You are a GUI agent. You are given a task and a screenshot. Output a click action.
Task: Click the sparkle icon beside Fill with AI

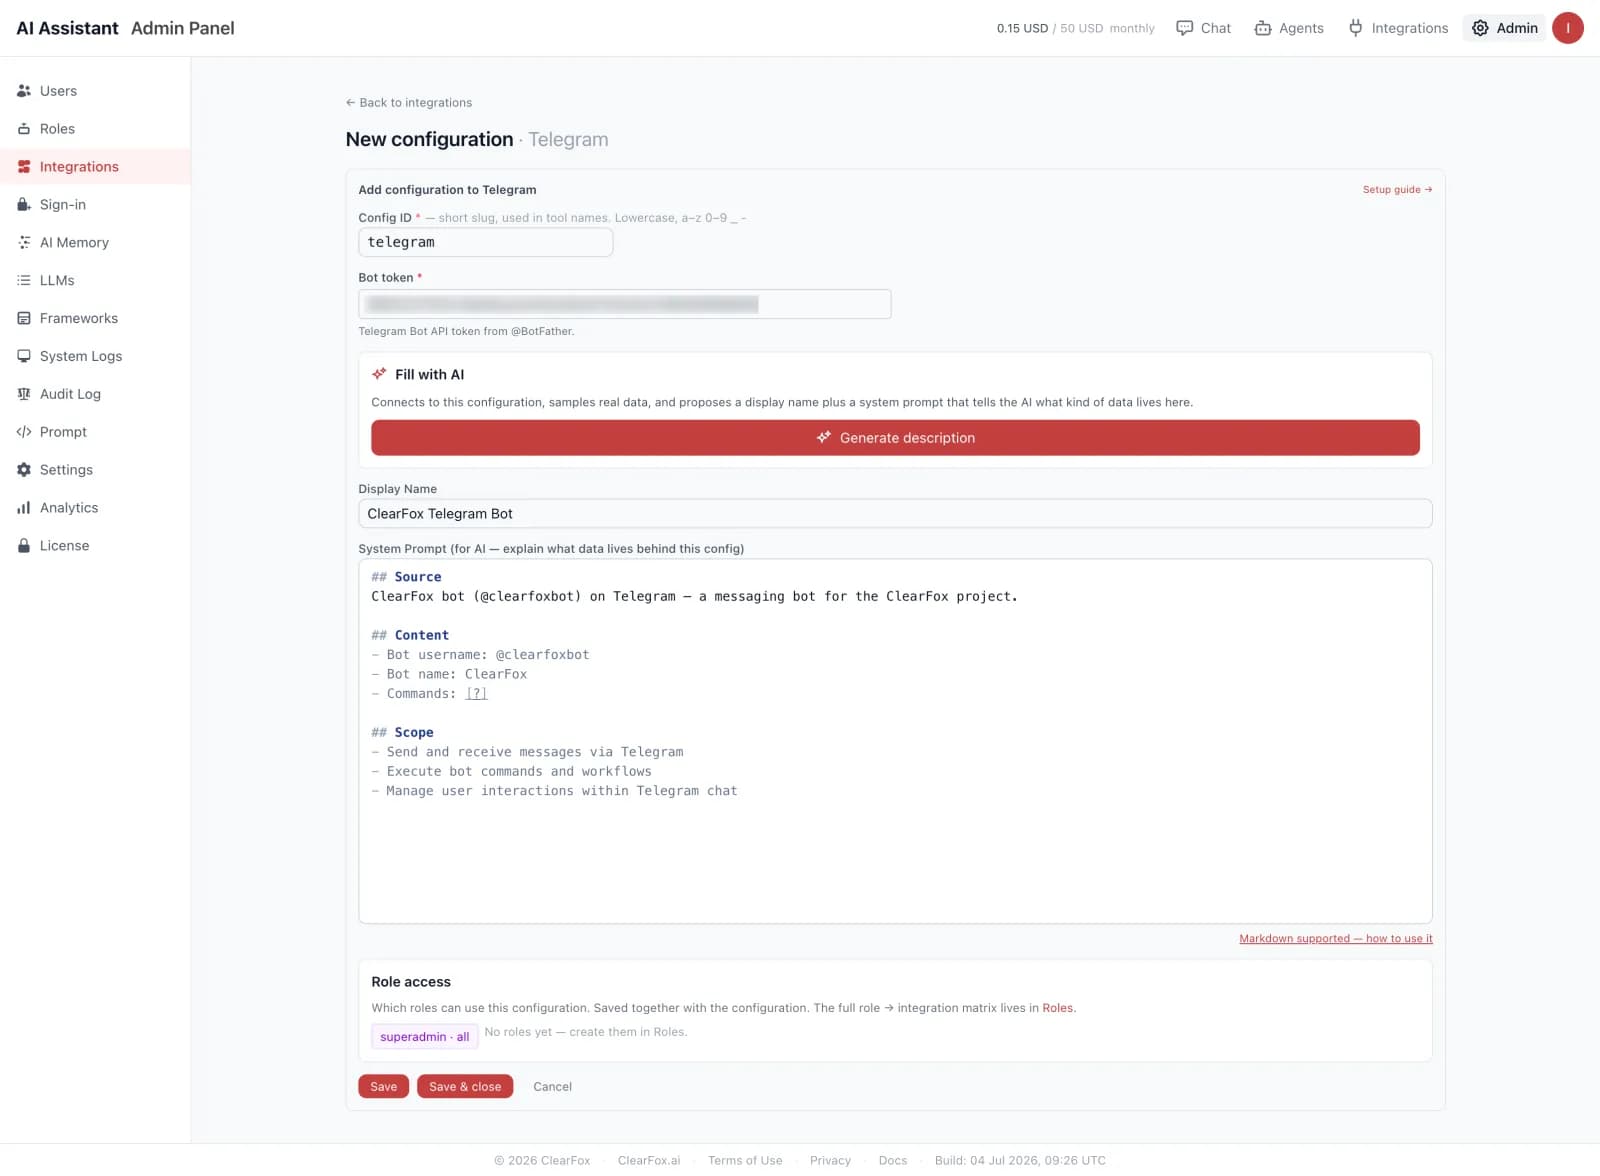(x=379, y=374)
